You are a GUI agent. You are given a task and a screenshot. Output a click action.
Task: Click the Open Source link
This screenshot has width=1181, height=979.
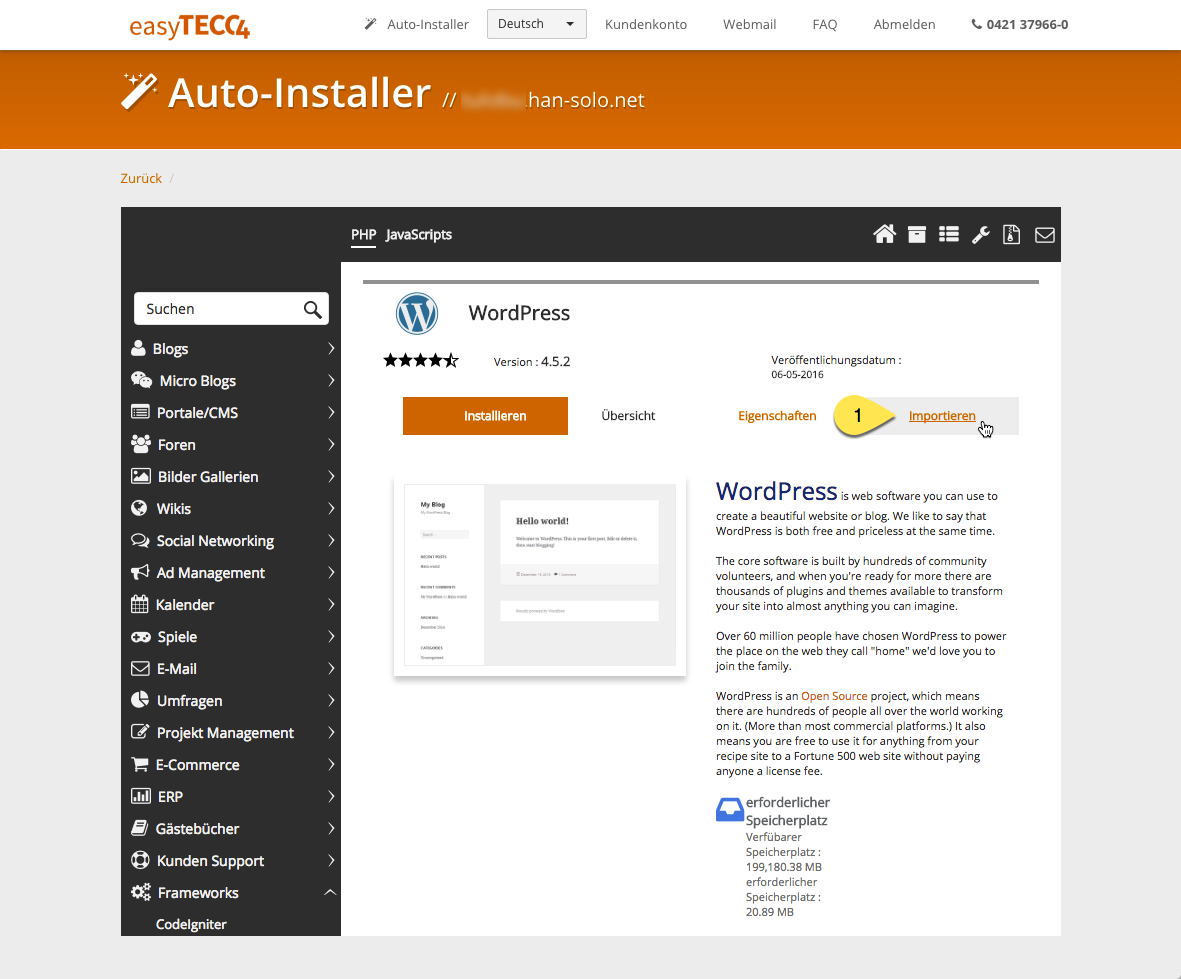click(x=834, y=696)
